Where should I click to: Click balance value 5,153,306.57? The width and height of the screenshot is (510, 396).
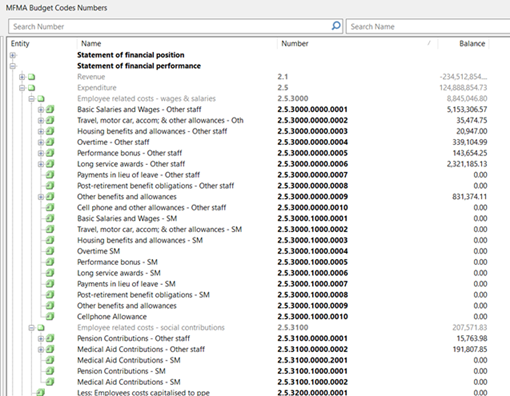pos(467,110)
